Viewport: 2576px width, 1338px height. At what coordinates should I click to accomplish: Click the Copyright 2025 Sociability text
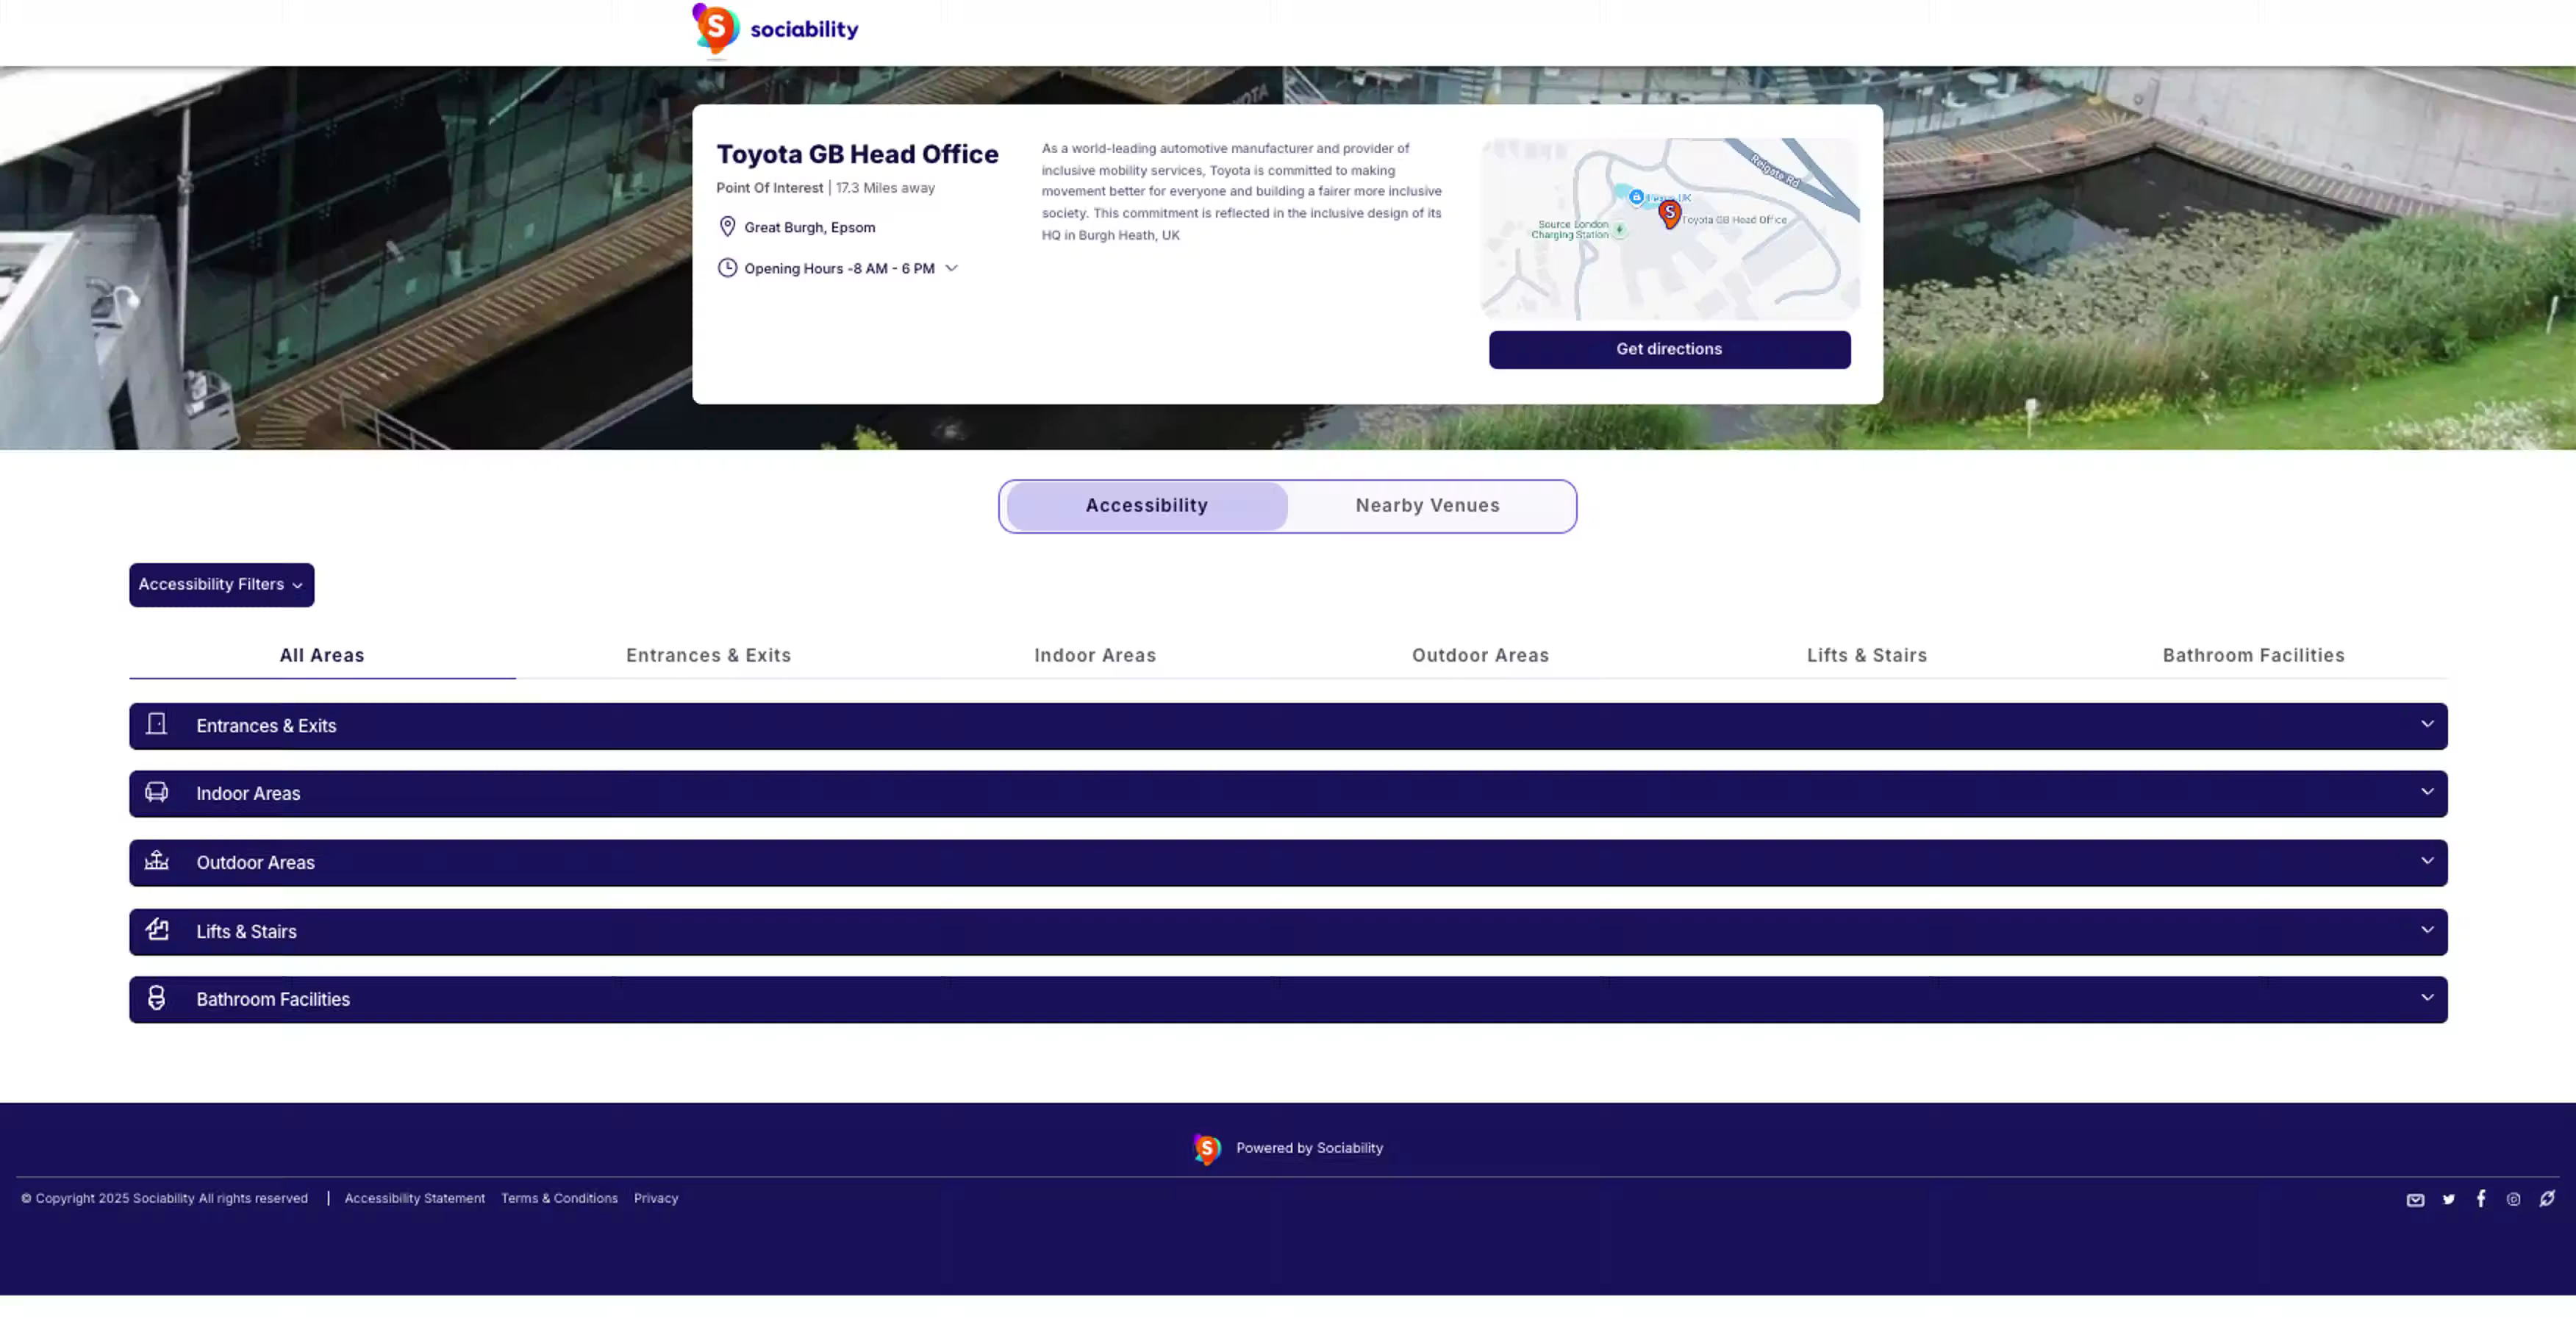(165, 1199)
